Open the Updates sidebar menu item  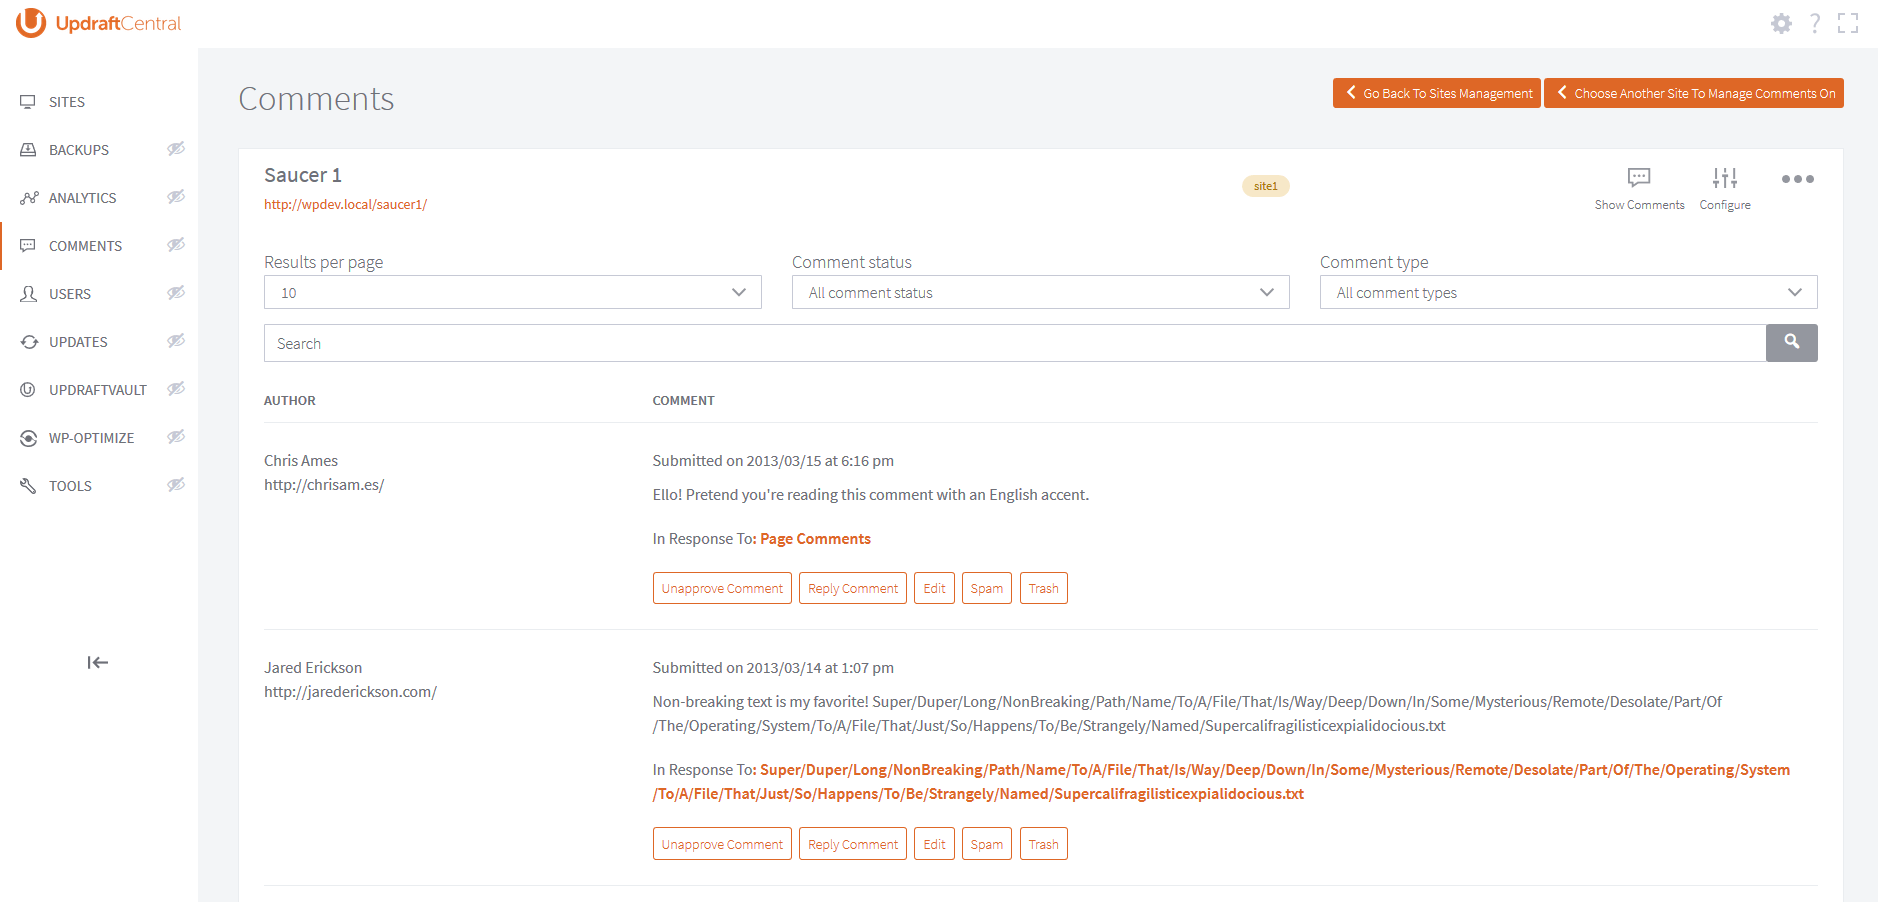click(78, 342)
